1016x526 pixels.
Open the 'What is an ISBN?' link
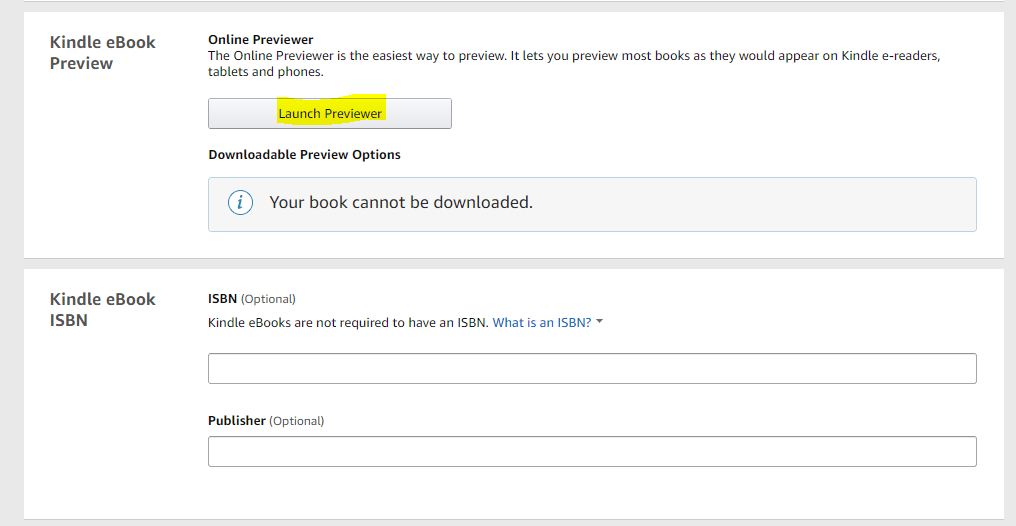coord(541,323)
